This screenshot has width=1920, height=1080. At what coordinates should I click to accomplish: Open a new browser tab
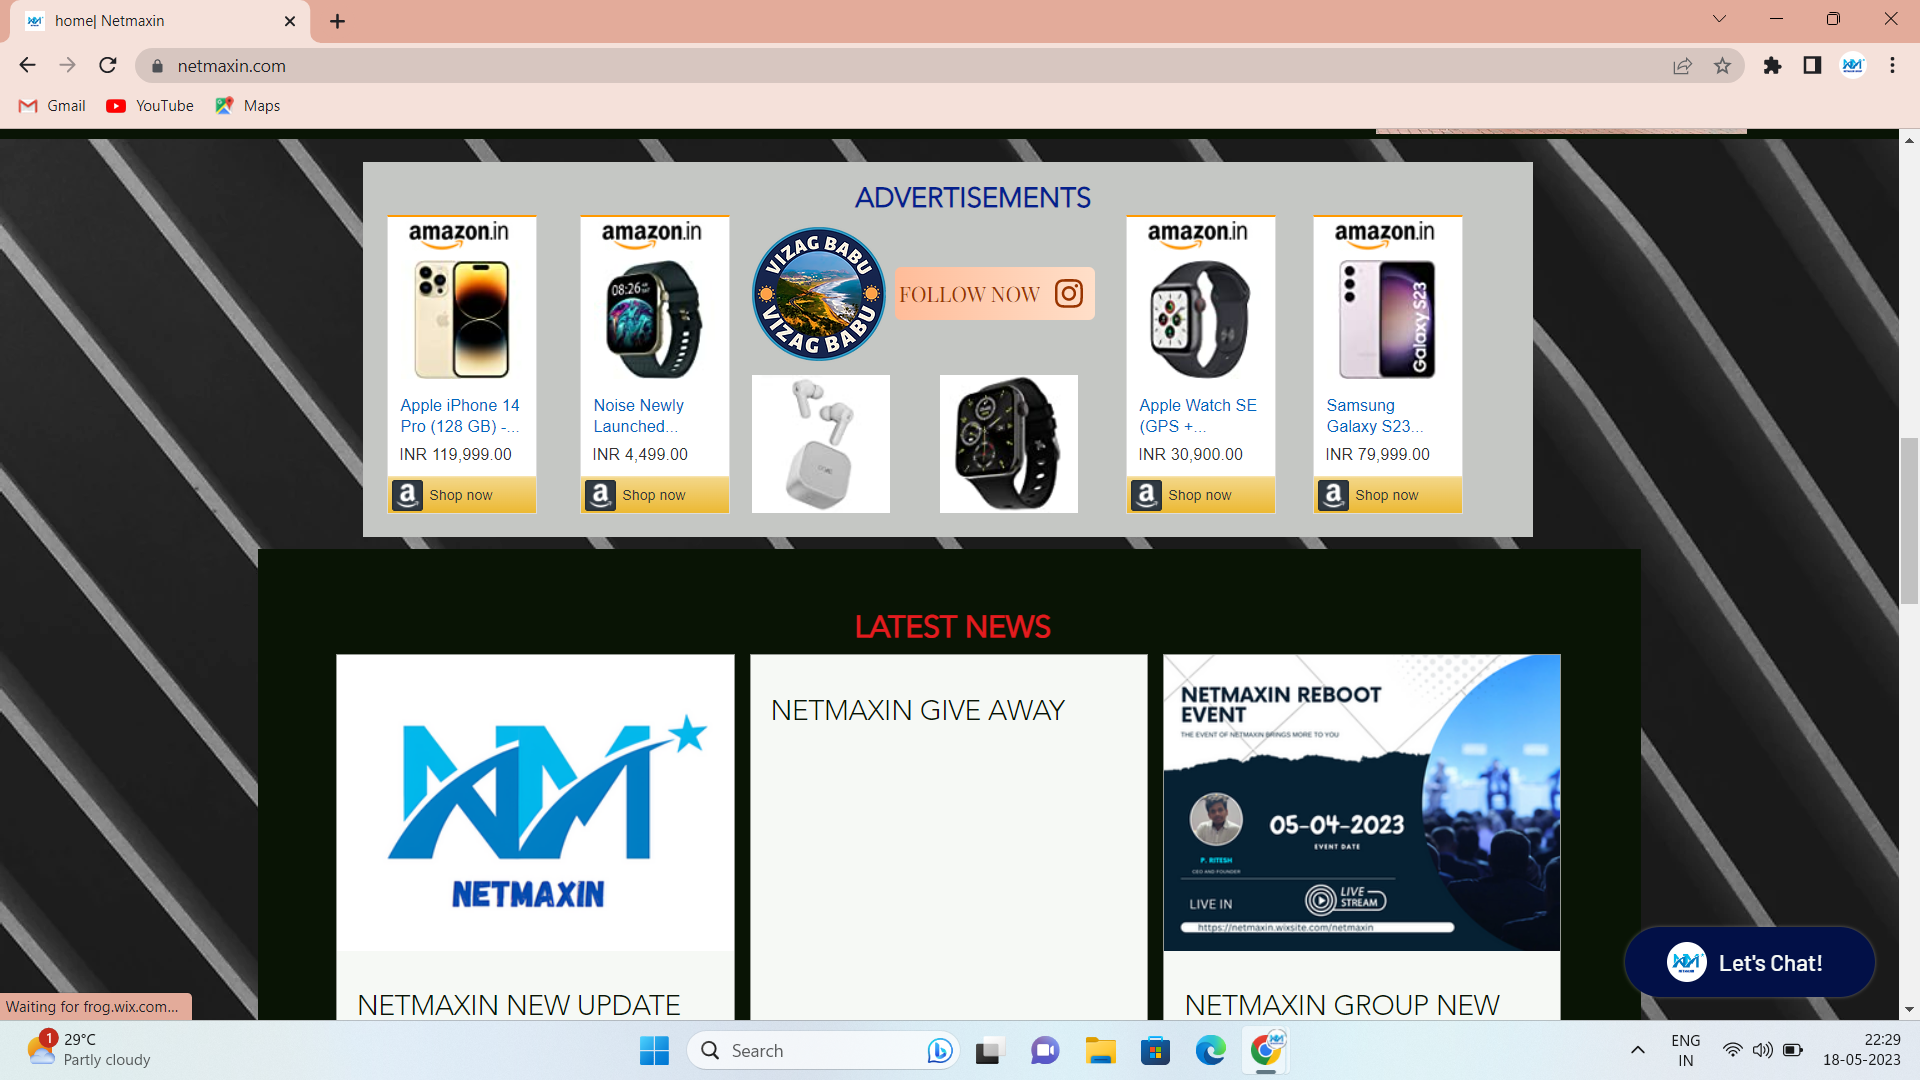337,21
